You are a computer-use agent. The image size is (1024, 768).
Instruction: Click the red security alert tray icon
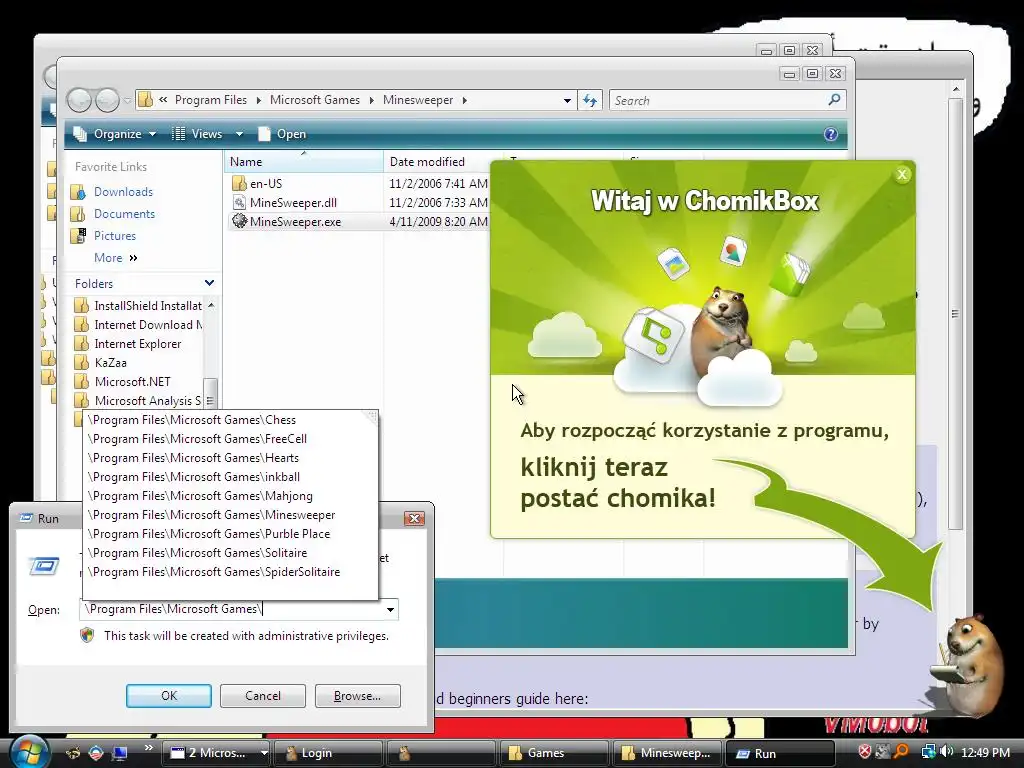point(865,752)
